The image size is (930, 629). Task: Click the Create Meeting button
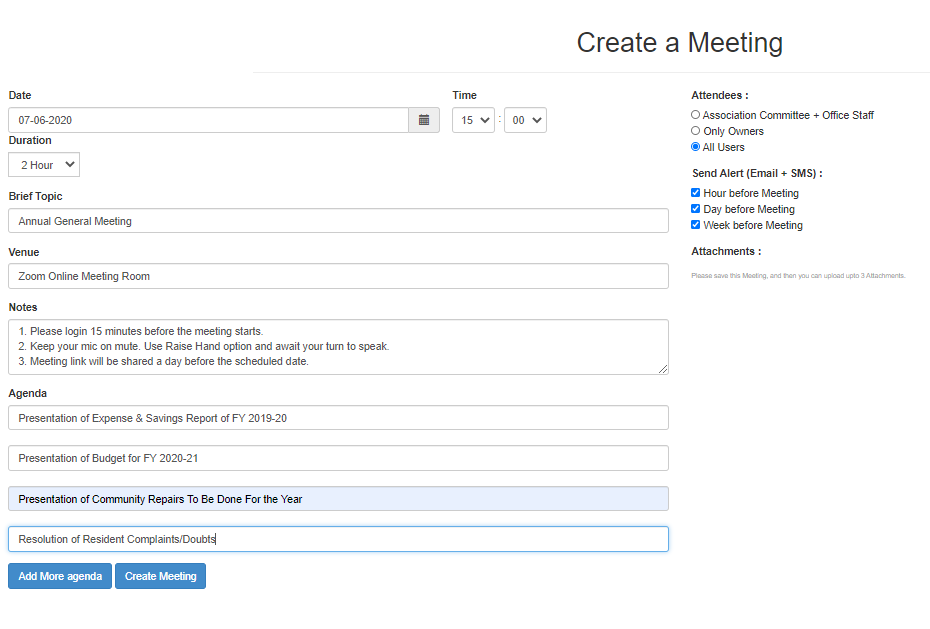point(160,576)
